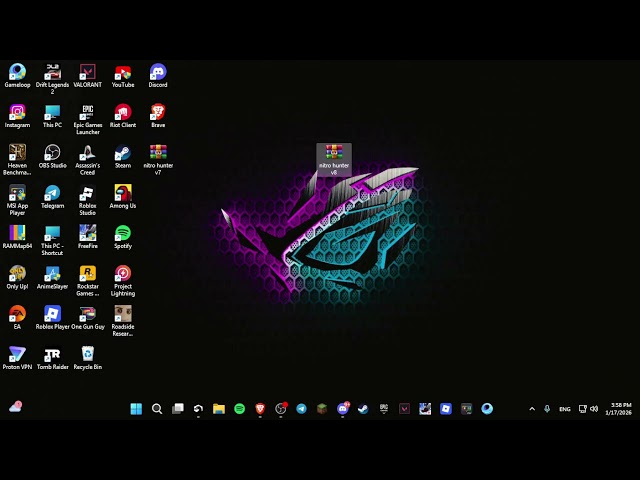Select the EA desktop shortcut
640x480 pixels.
point(17,318)
